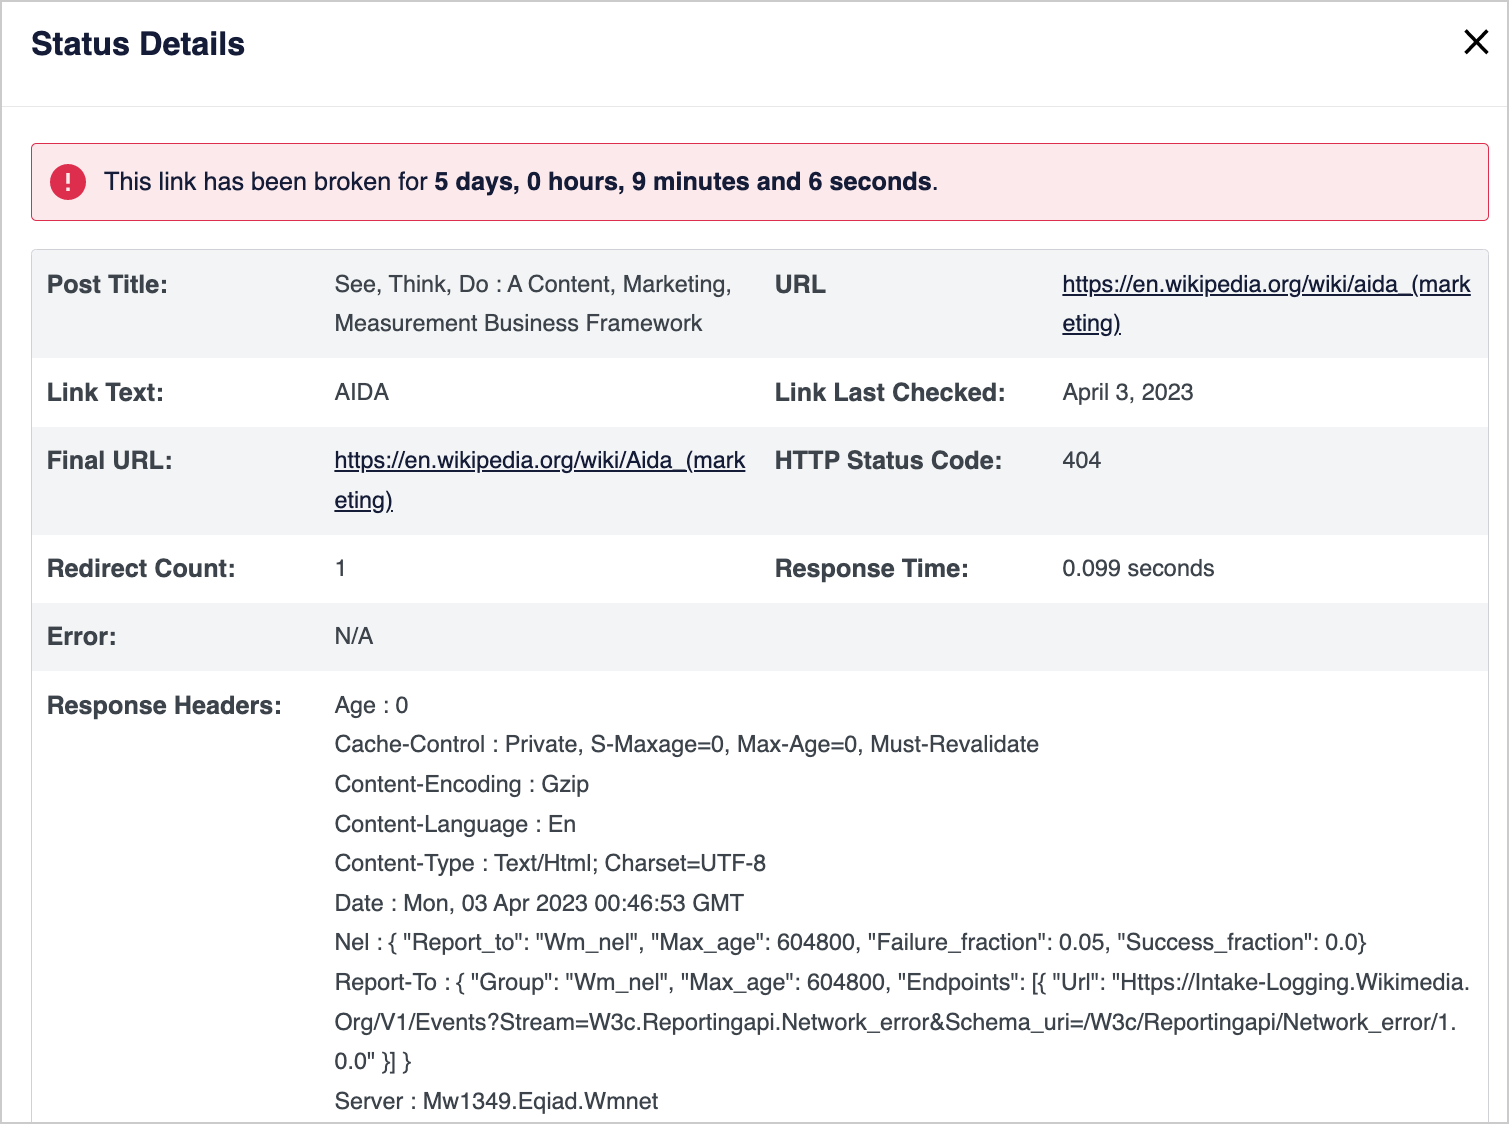Select the post title 'See, Think, Do' text

point(411,285)
